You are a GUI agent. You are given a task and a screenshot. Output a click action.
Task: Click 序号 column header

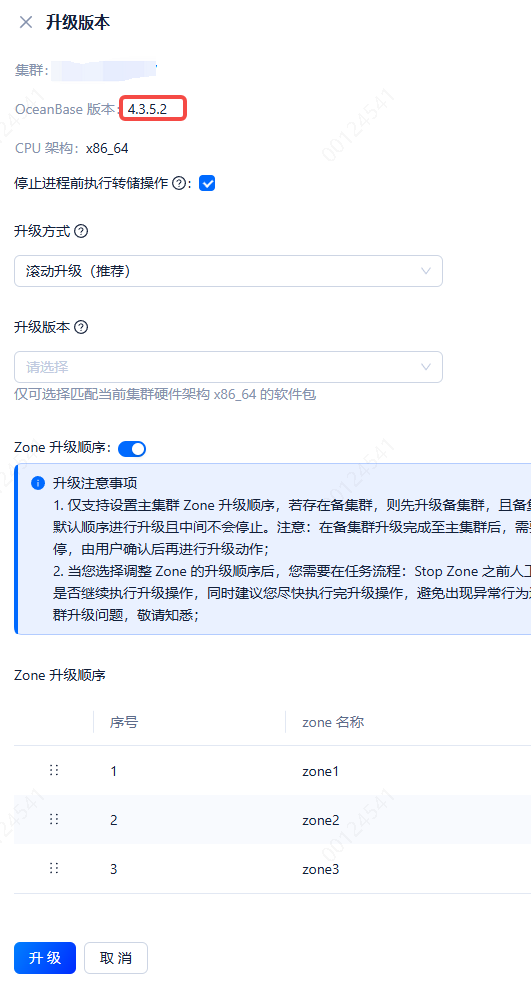tap(124, 722)
